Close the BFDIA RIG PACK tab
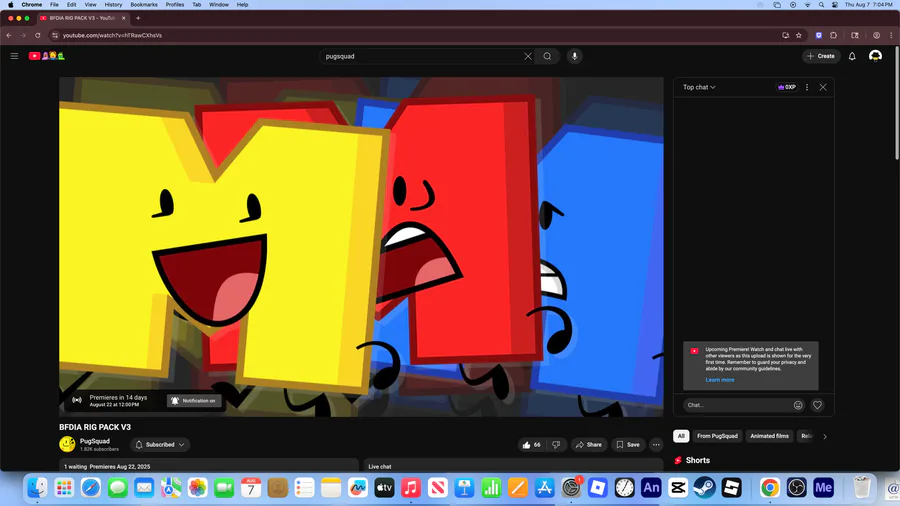Image resolution: width=900 pixels, height=506 pixels. pos(123,18)
